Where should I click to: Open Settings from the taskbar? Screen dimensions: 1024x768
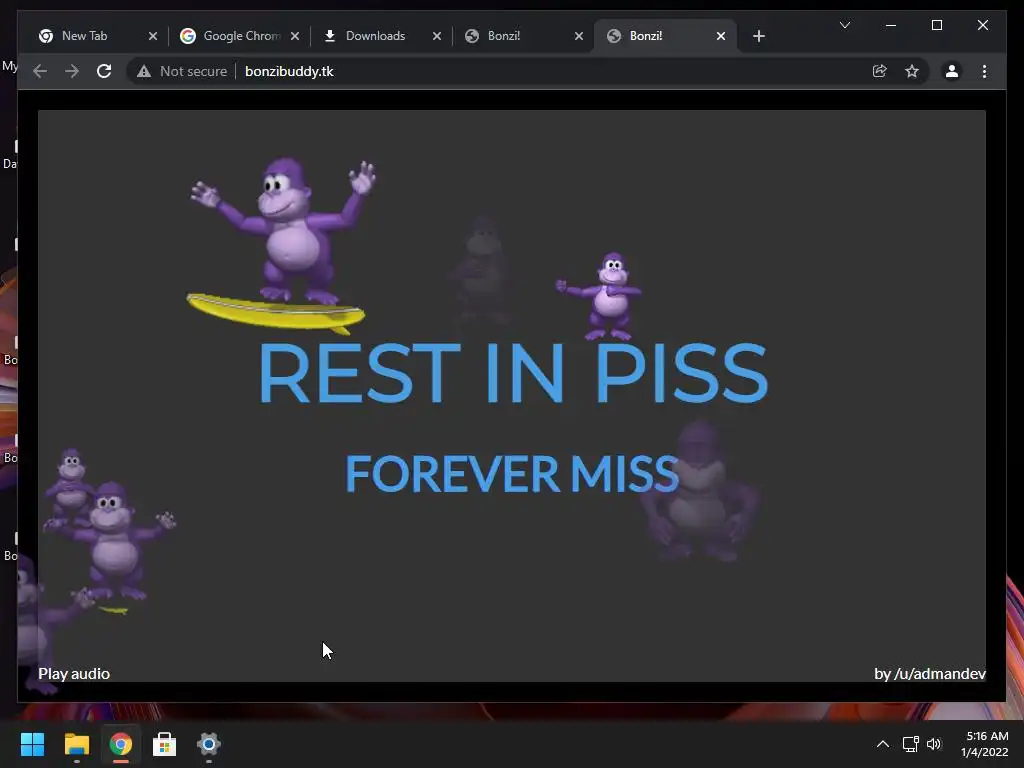tap(209, 744)
